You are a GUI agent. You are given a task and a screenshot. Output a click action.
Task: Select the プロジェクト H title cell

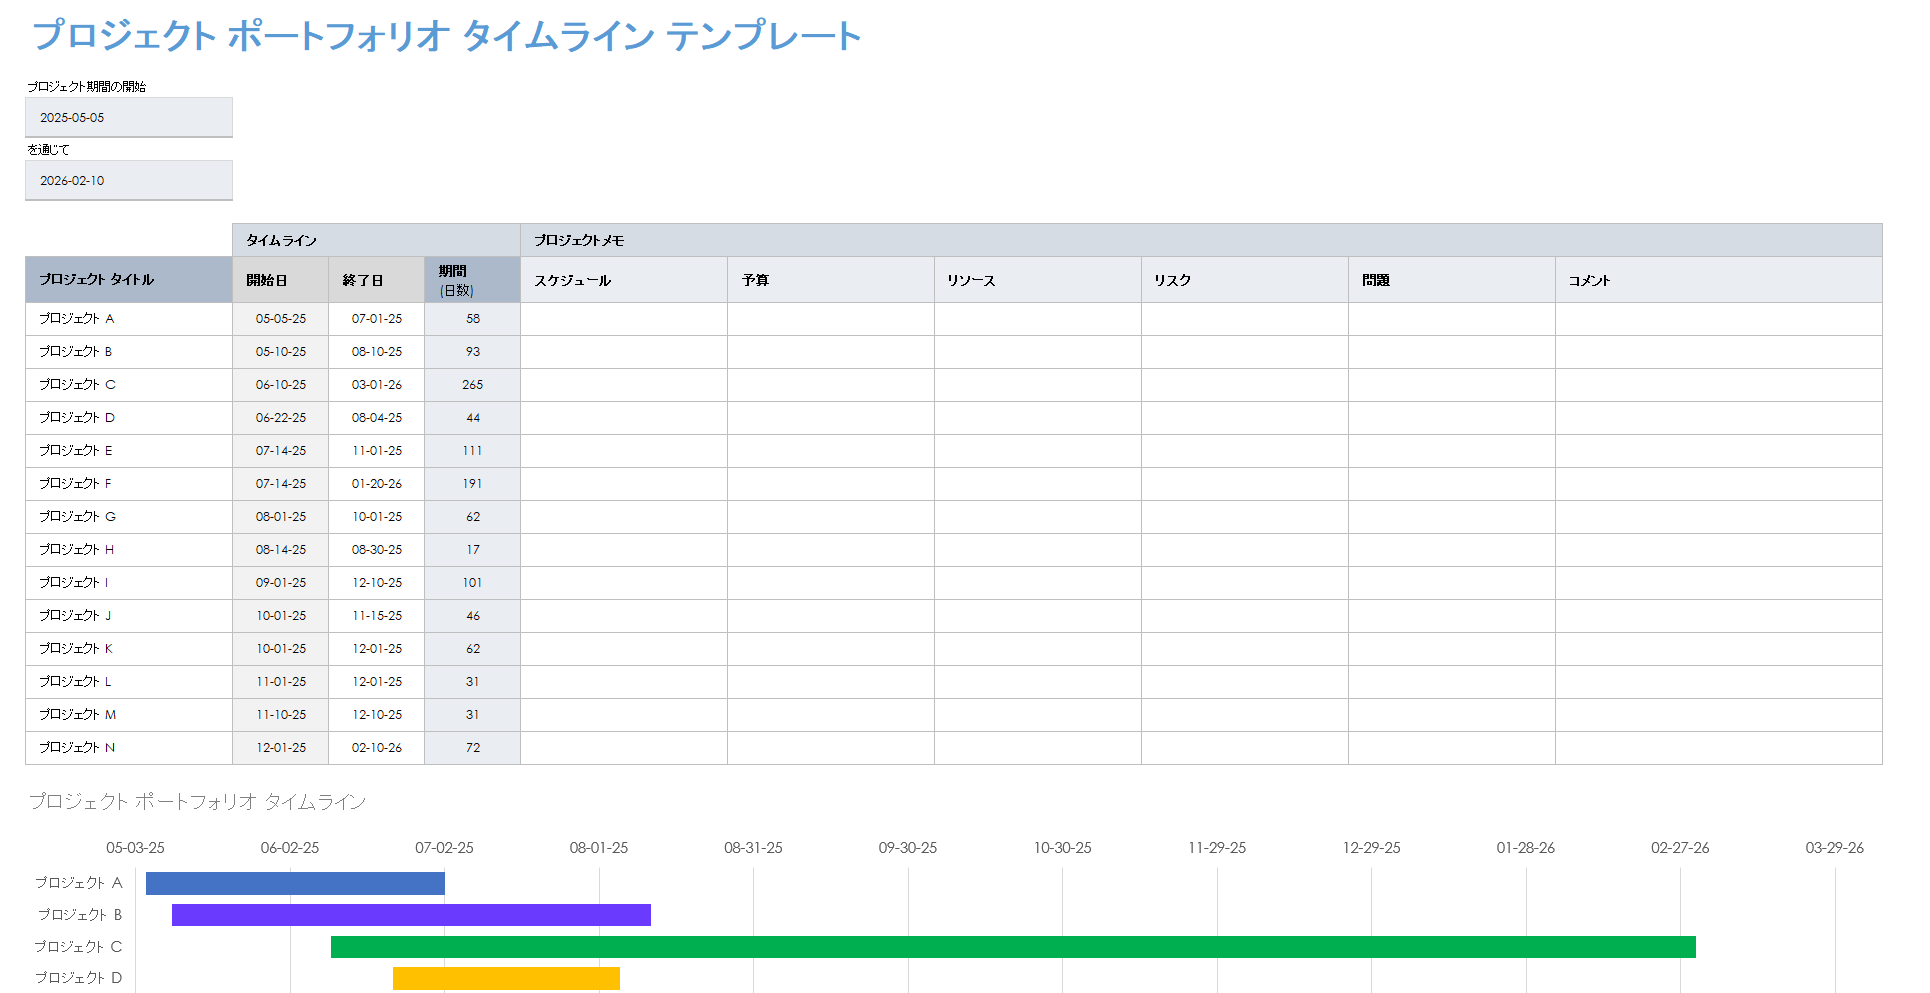(129, 550)
